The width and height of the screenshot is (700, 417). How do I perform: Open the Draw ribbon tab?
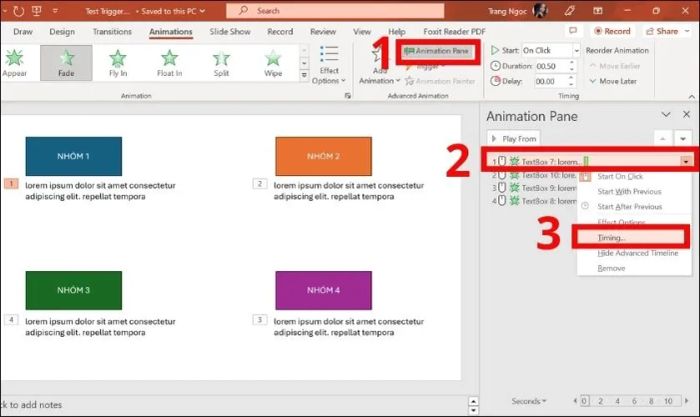tap(23, 32)
